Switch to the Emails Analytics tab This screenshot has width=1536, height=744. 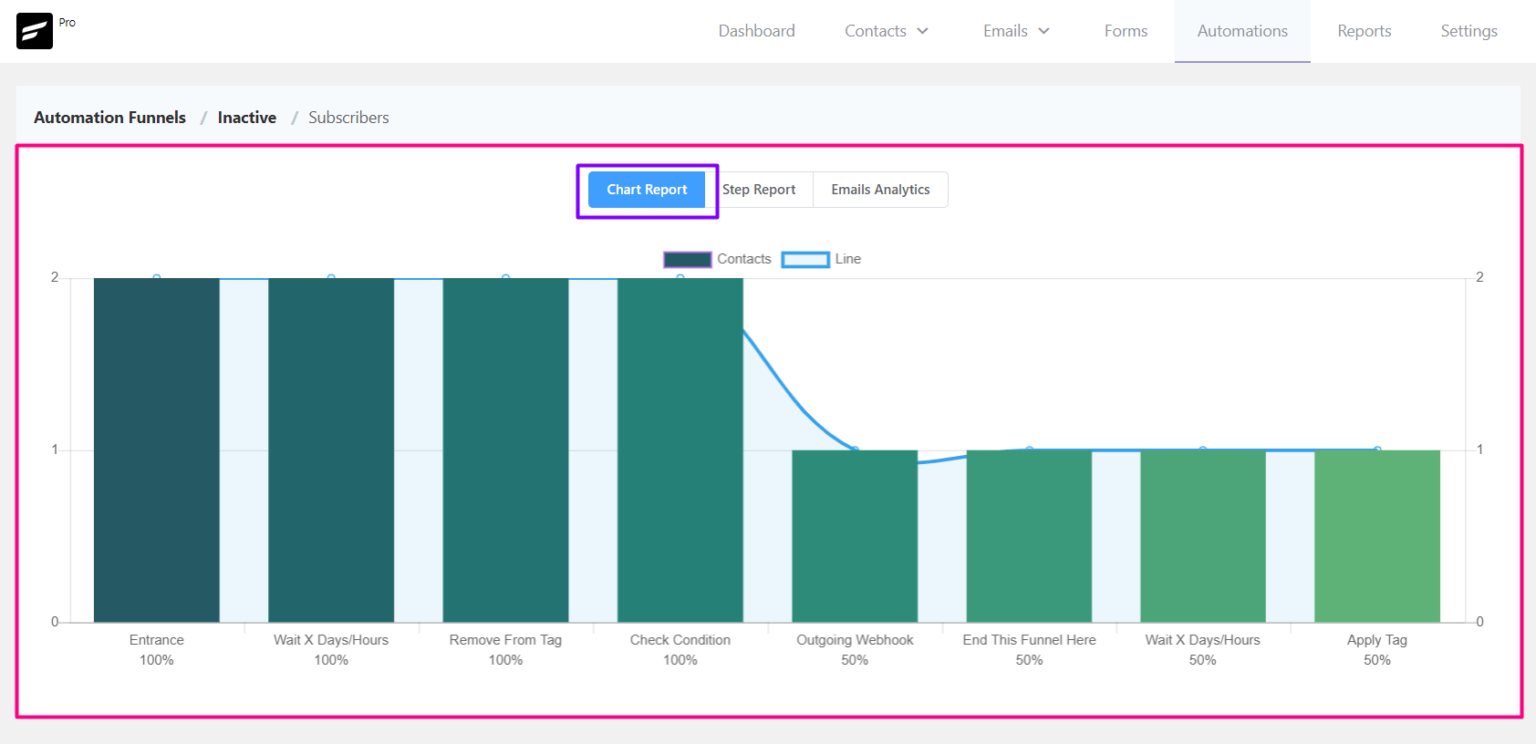point(880,190)
